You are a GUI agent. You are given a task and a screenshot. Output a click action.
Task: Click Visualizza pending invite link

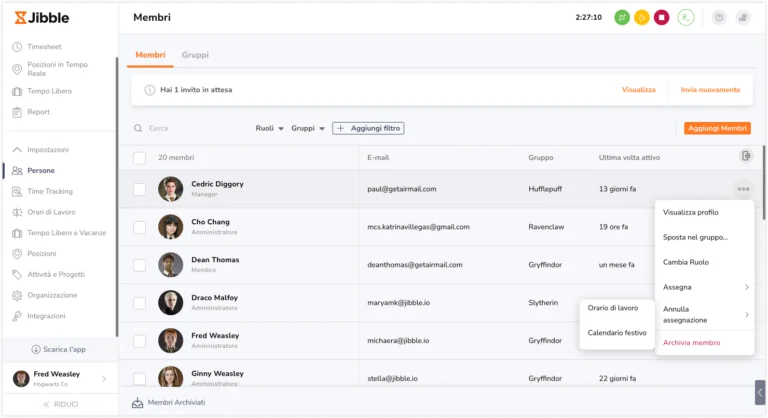(638, 90)
